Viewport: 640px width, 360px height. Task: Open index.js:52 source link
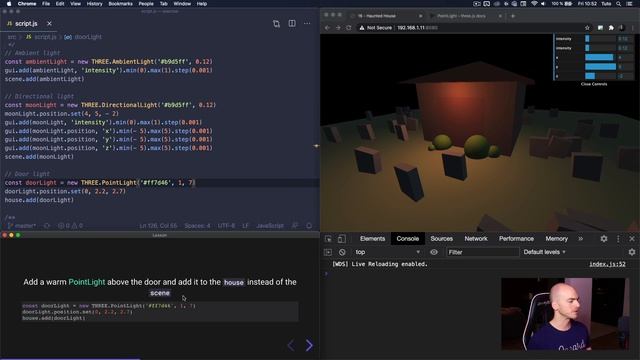point(607,264)
